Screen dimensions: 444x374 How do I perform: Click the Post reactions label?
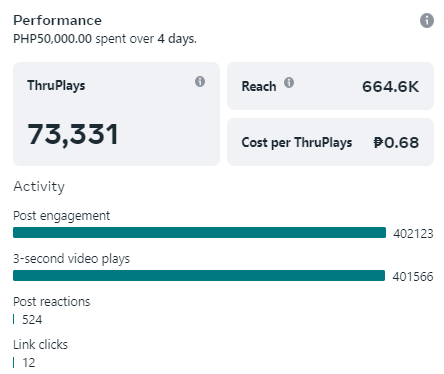(52, 302)
